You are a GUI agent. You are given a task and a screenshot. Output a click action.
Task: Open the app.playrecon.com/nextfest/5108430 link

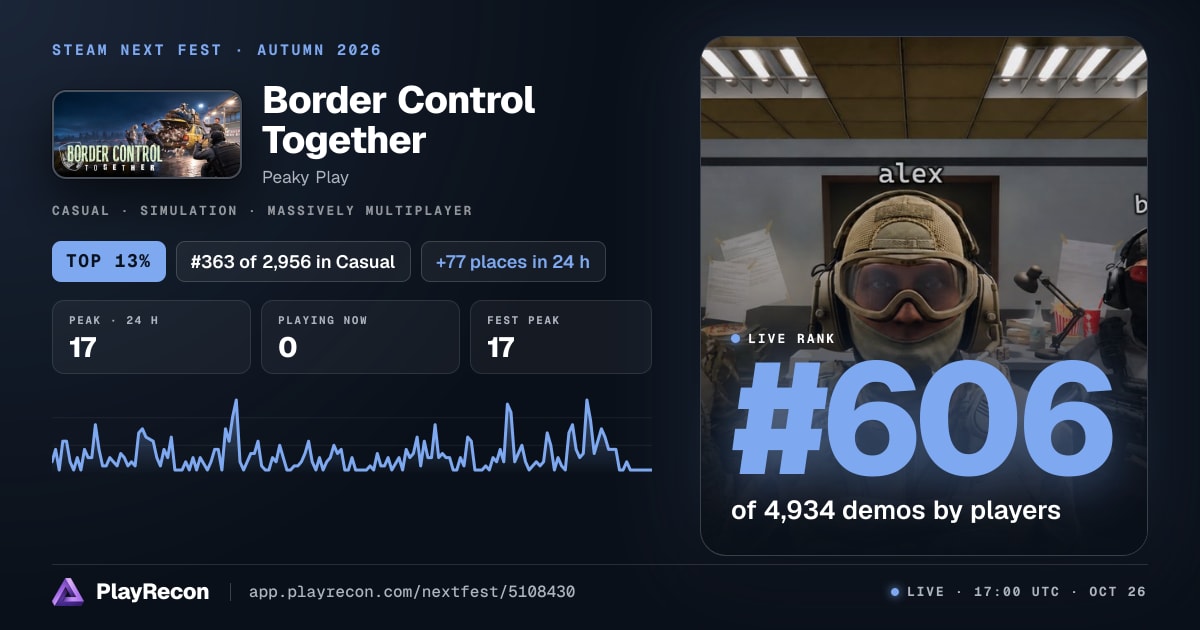tap(412, 592)
